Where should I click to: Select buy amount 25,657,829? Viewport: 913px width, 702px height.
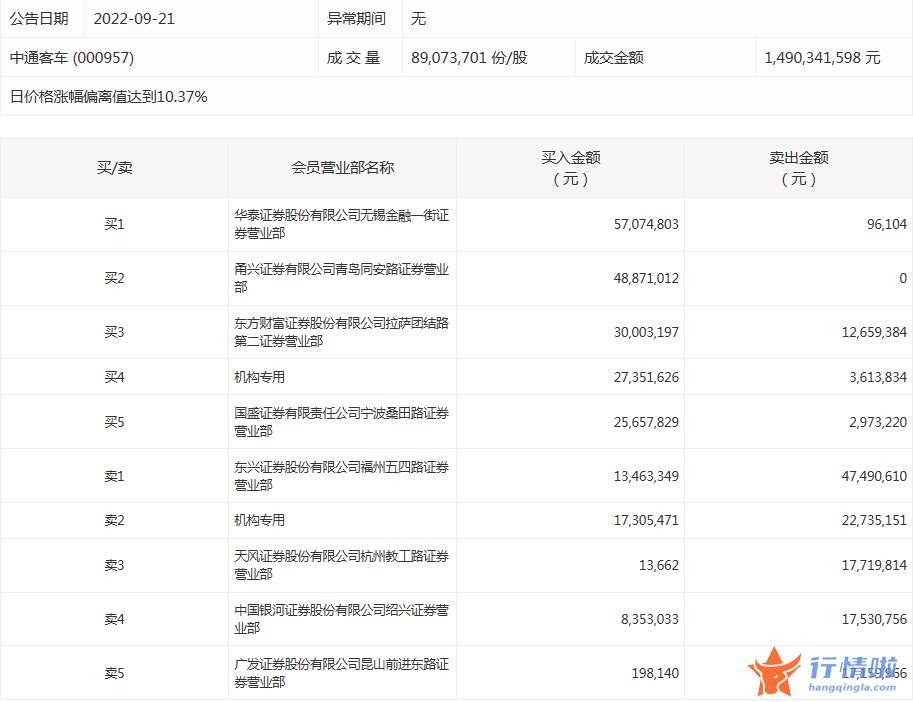point(646,422)
